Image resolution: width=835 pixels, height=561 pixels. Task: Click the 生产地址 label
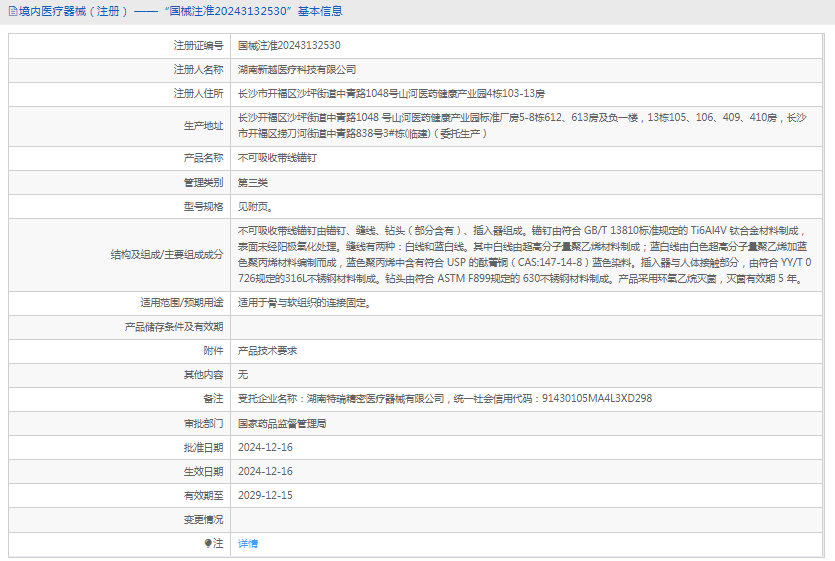203,126
